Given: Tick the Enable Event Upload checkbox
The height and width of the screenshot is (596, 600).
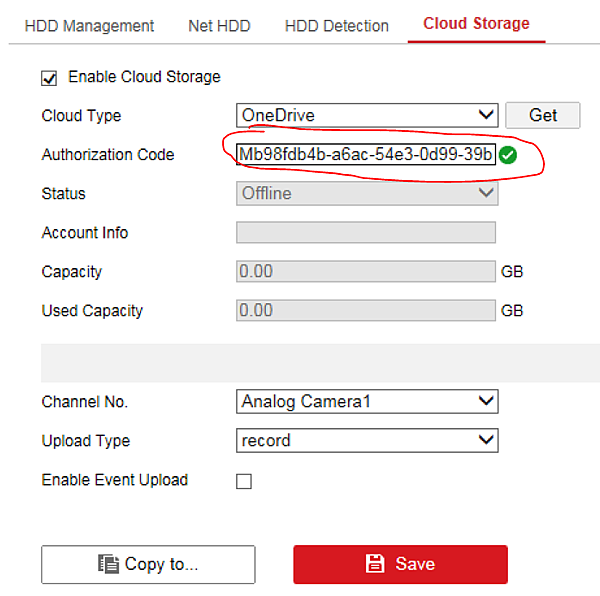Looking at the screenshot, I should tap(244, 481).
